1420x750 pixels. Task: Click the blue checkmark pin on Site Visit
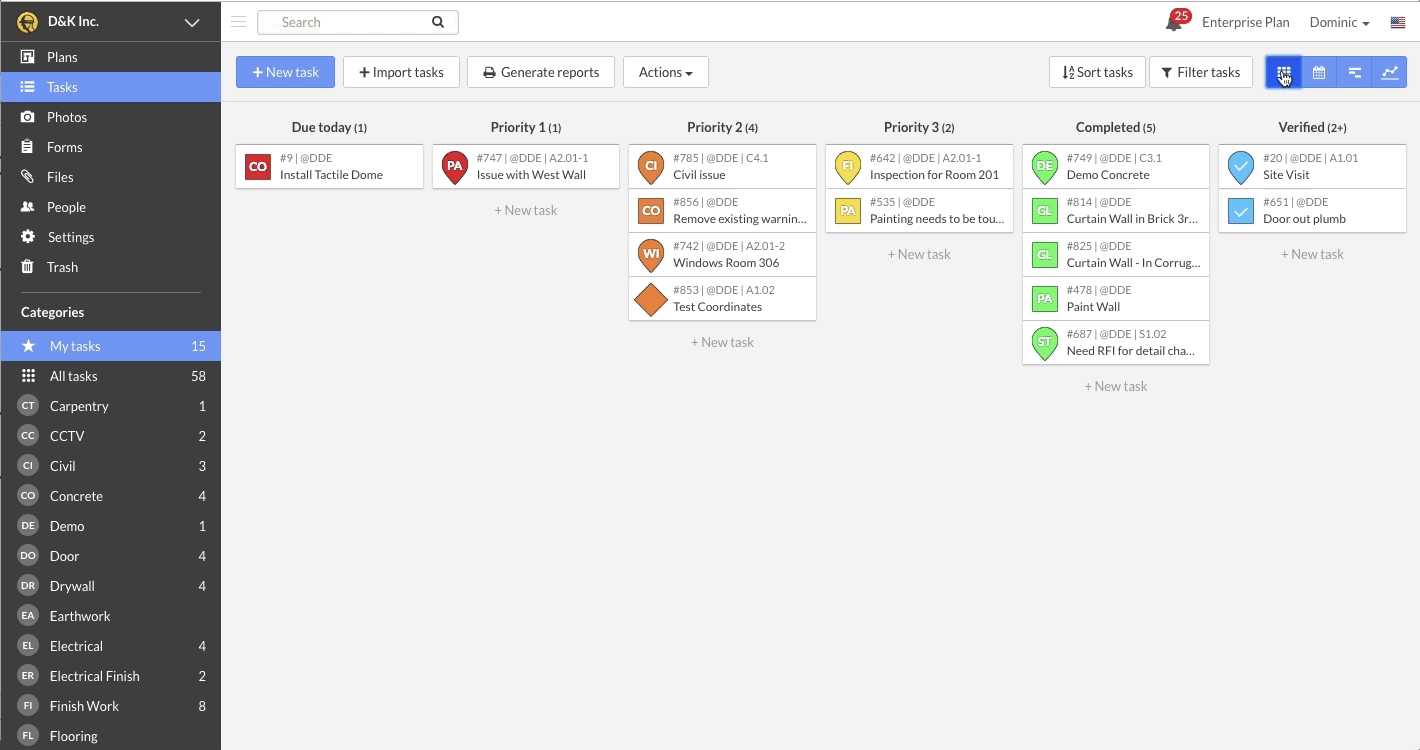click(x=1241, y=167)
